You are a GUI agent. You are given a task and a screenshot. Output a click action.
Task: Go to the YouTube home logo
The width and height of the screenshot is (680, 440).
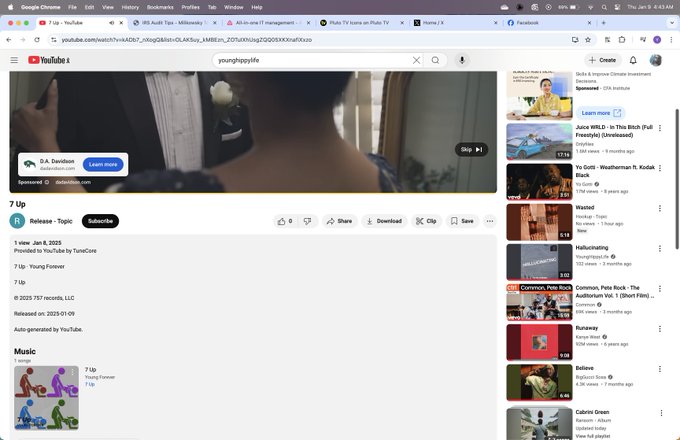pos(49,60)
